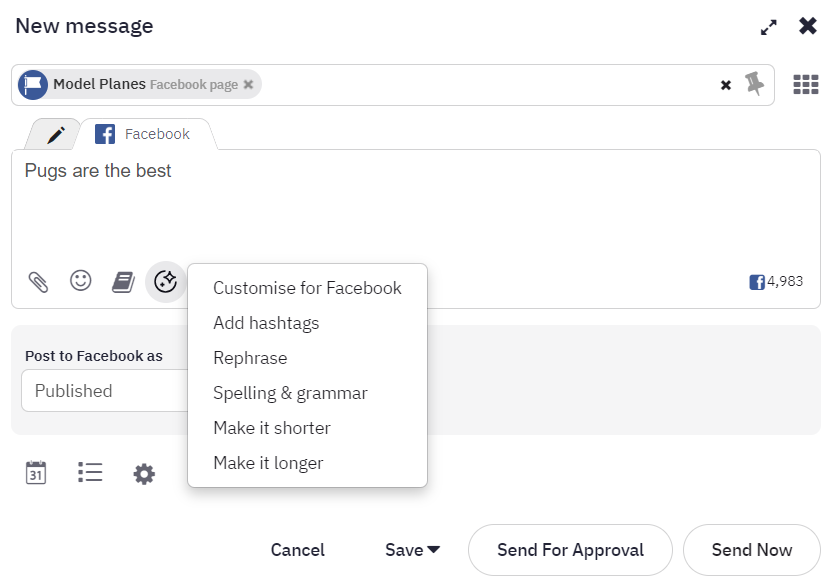Select Customise for Facebook option

click(307, 288)
